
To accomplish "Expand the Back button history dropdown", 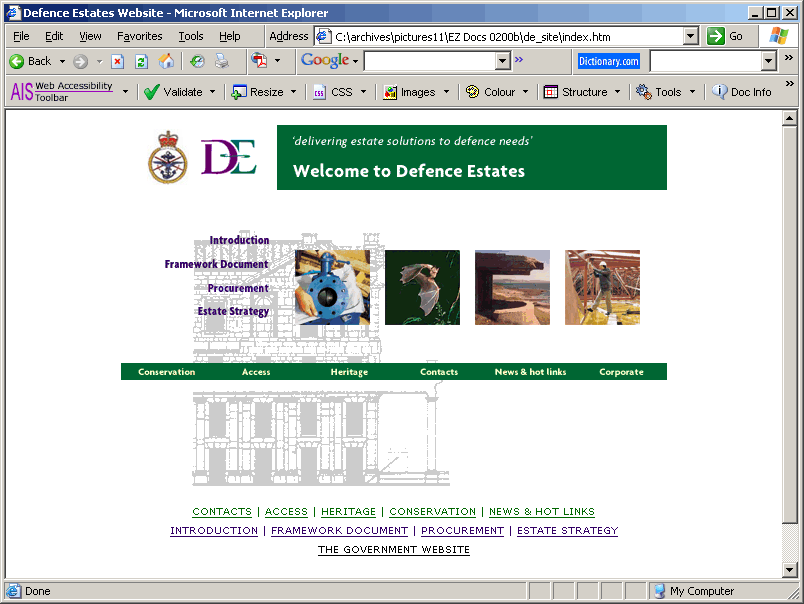I will tap(63, 62).
